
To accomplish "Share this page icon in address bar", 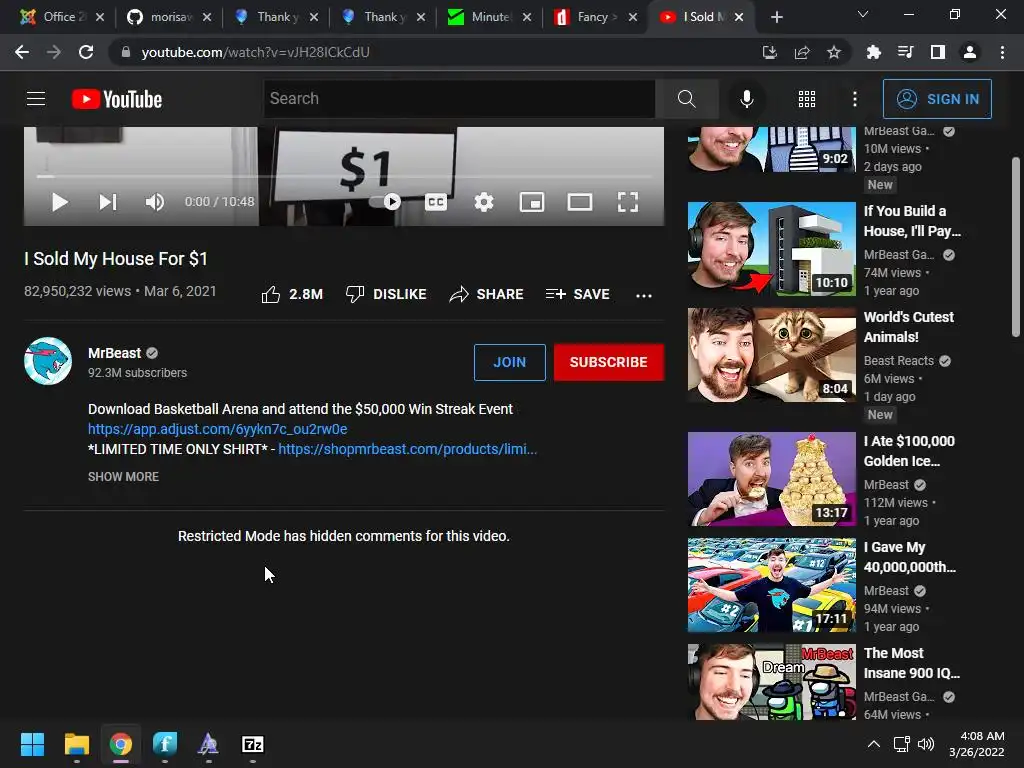I will 802,52.
